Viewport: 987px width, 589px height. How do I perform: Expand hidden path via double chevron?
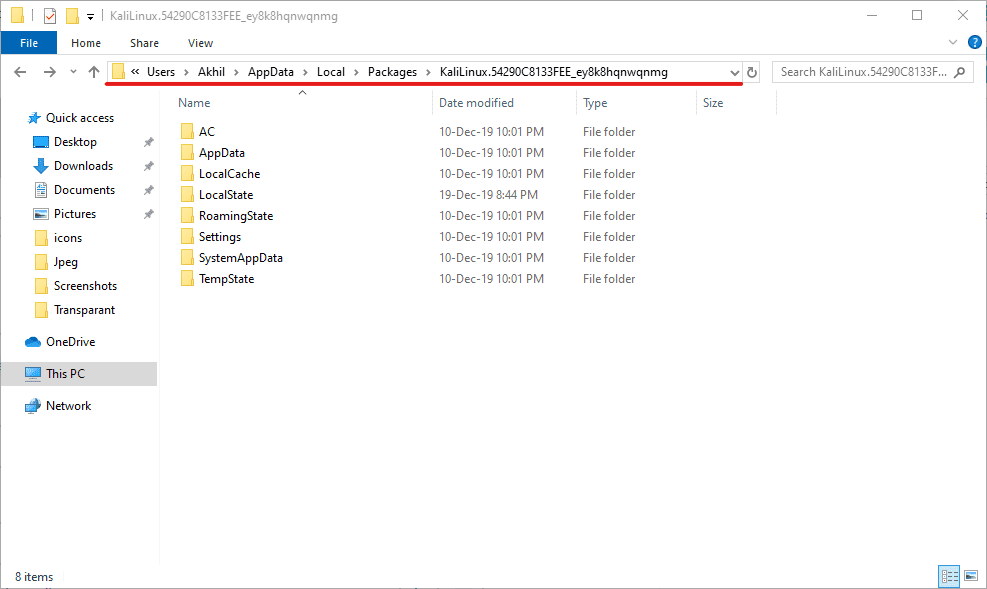(135, 72)
